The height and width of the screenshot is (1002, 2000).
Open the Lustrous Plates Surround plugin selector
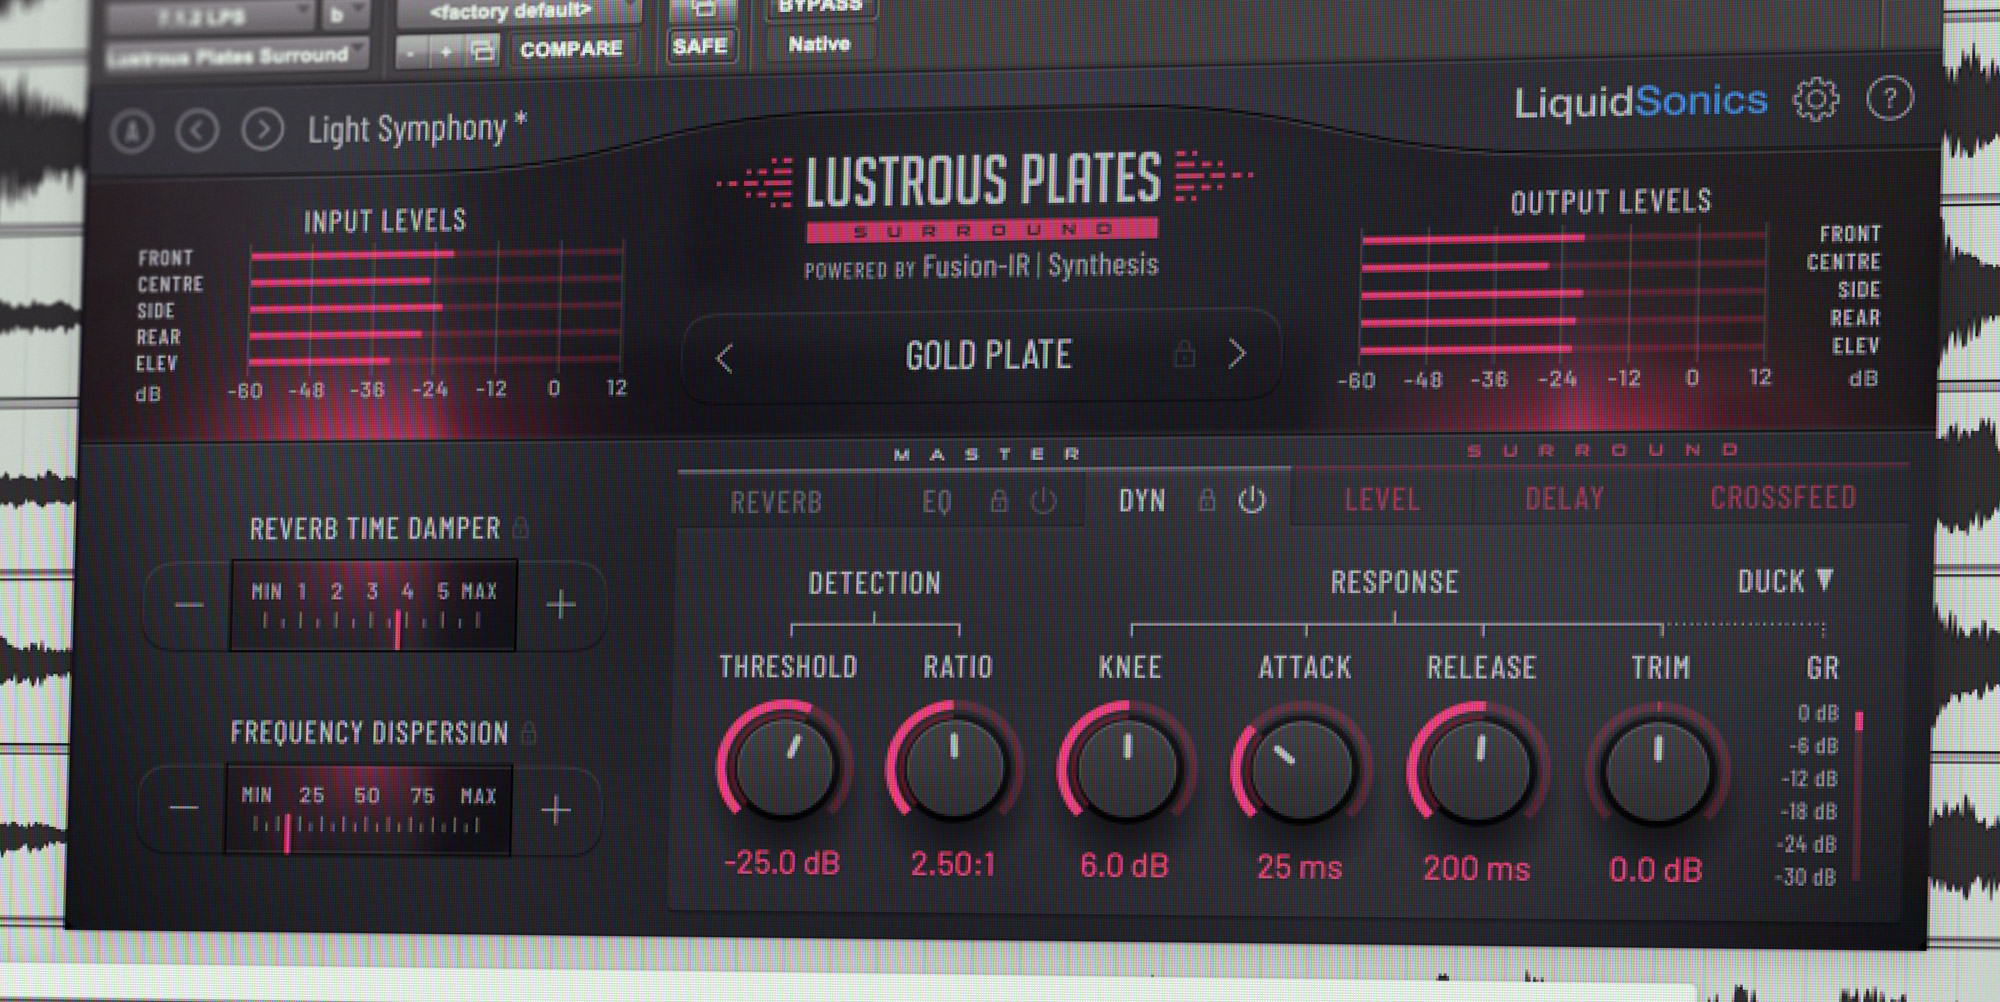(236, 54)
